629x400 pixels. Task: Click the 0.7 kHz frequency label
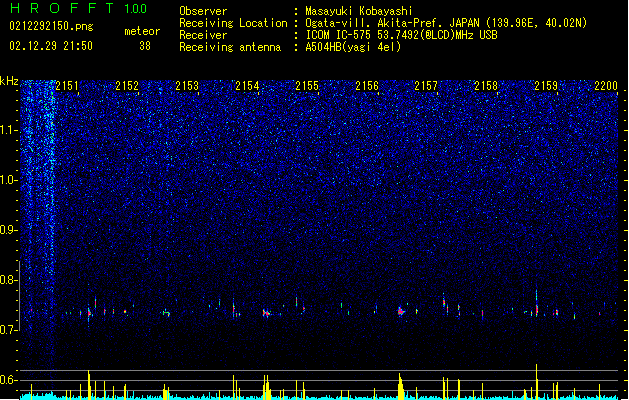tap(8, 330)
